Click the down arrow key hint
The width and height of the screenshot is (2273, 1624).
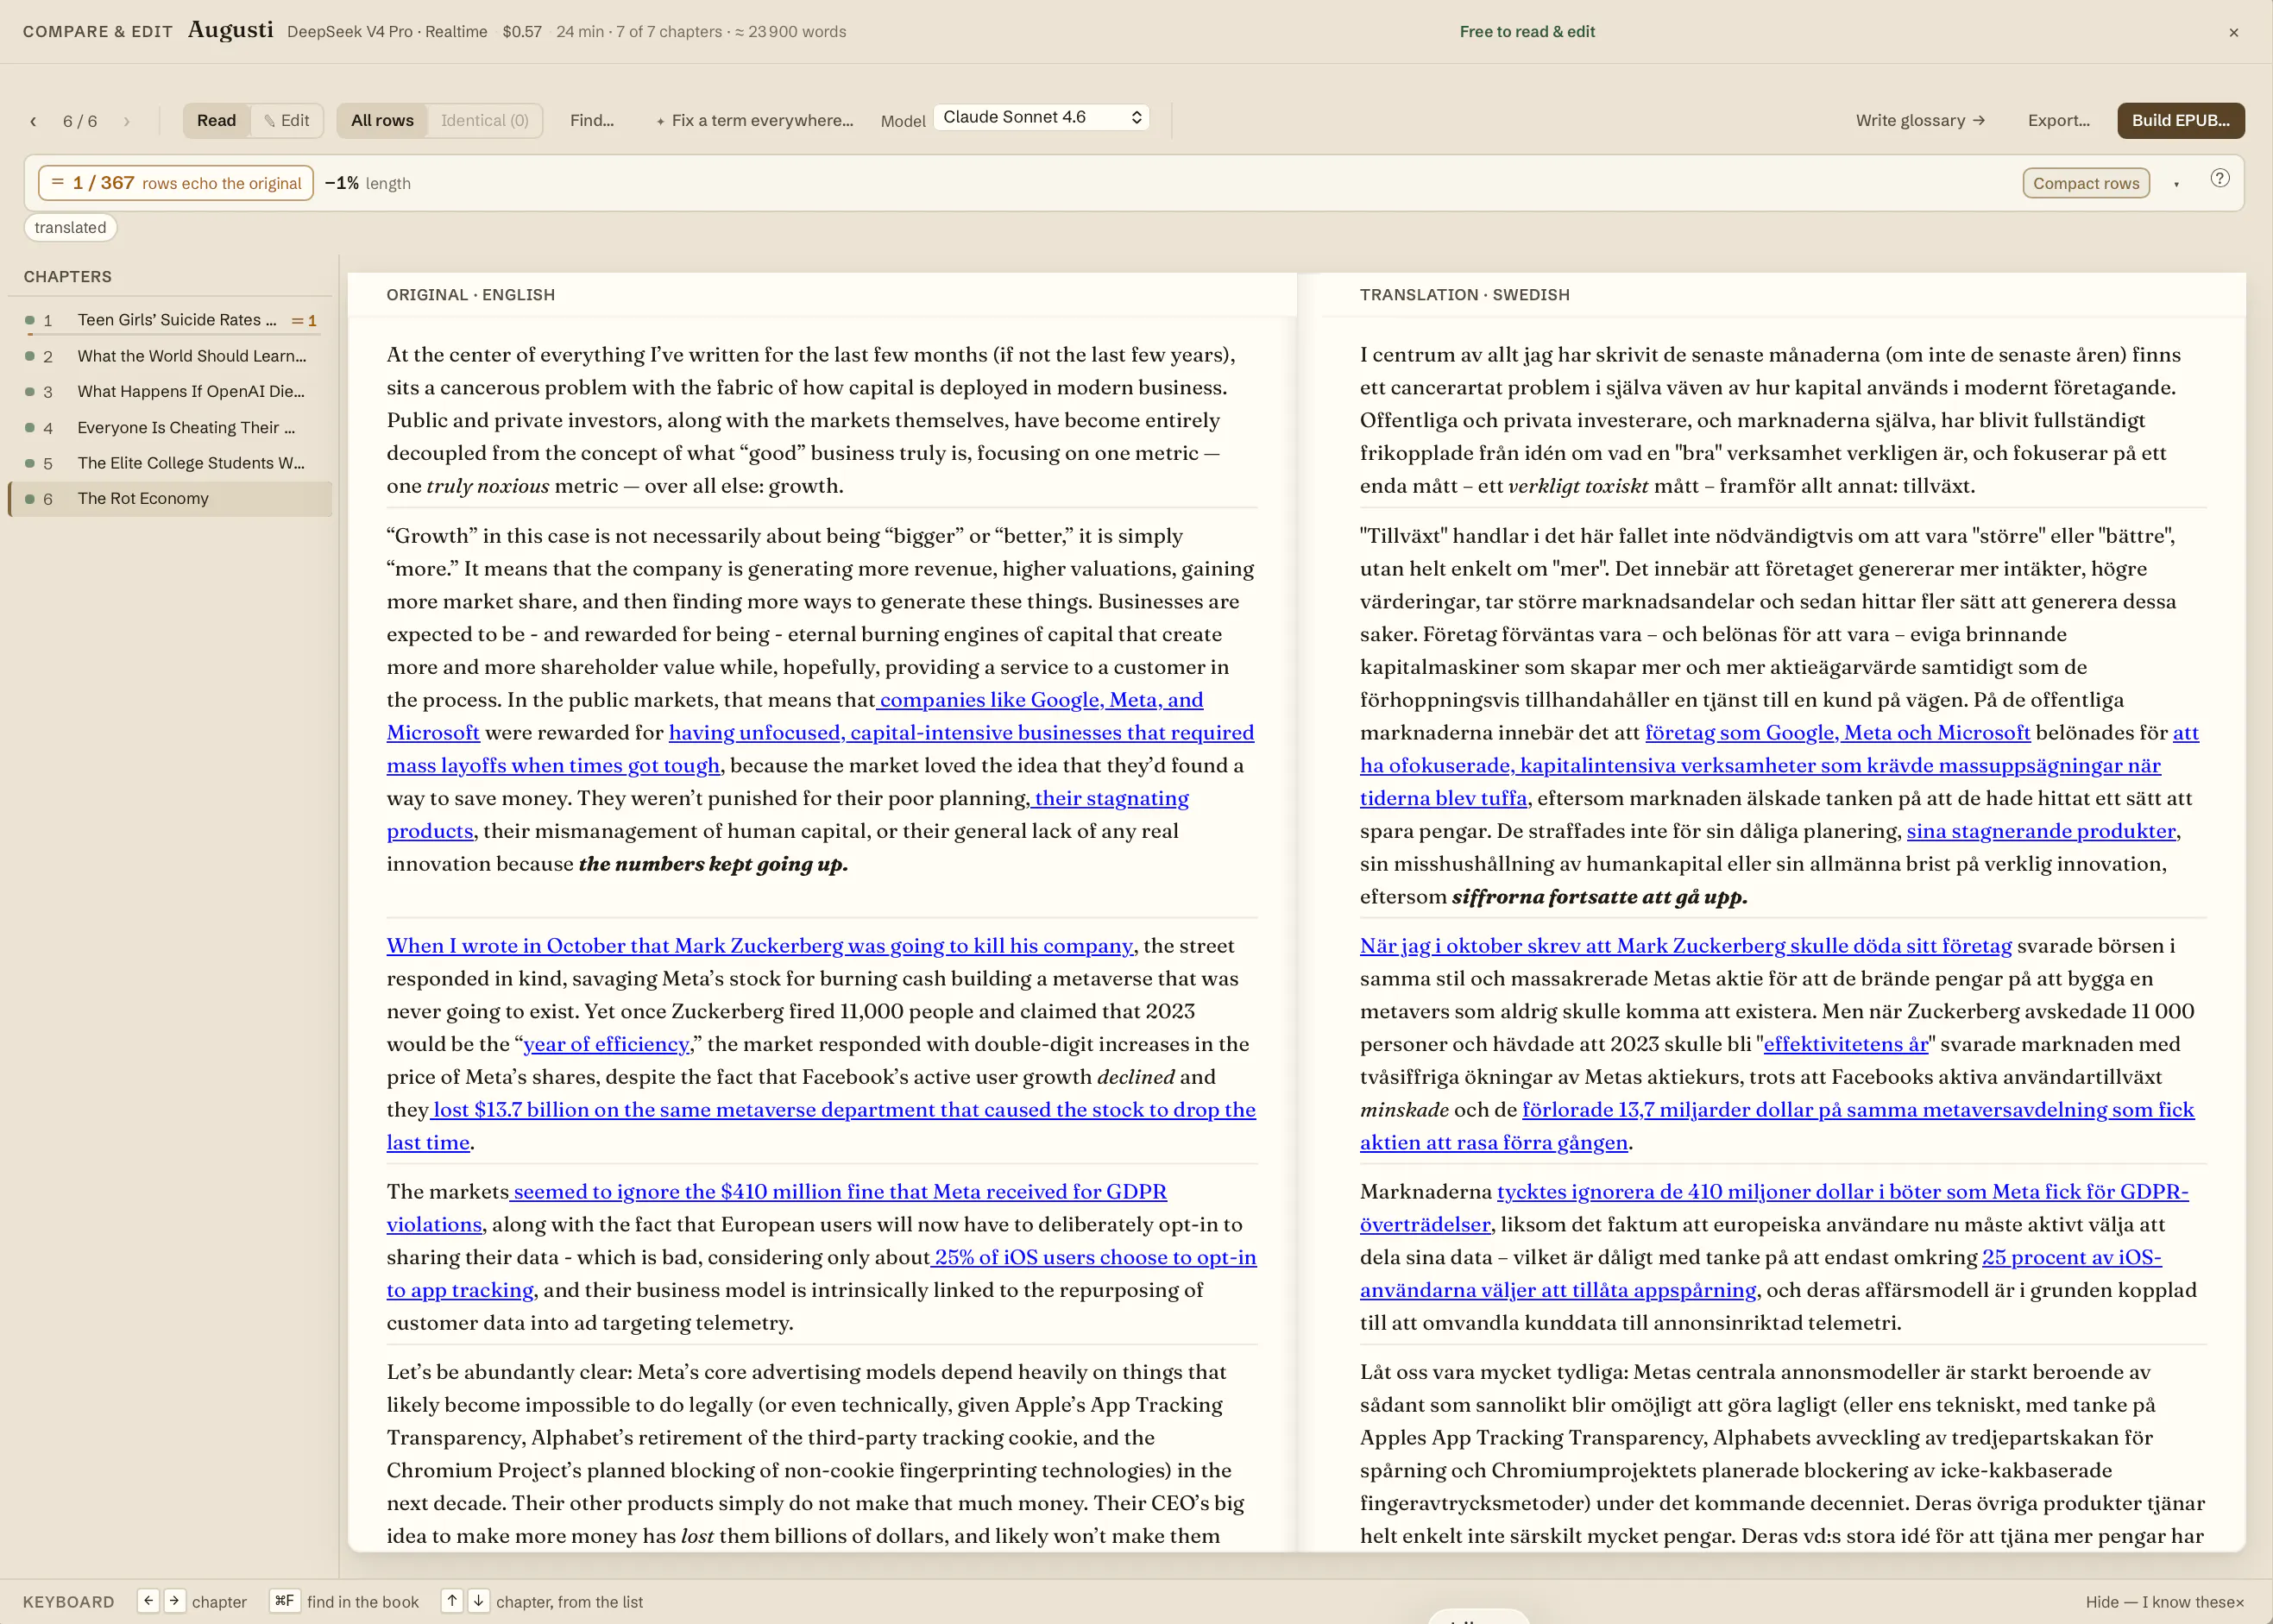coord(479,1601)
